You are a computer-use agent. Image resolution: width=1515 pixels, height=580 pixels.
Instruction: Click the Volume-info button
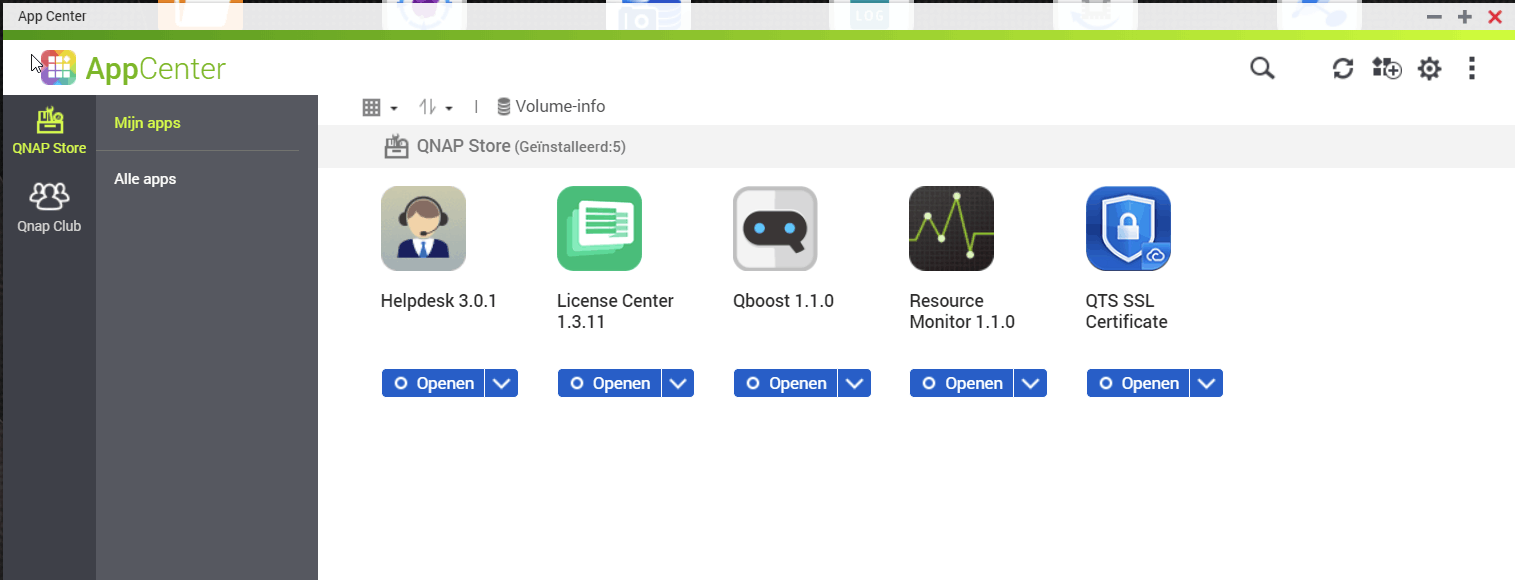click(x=551, y=107)
